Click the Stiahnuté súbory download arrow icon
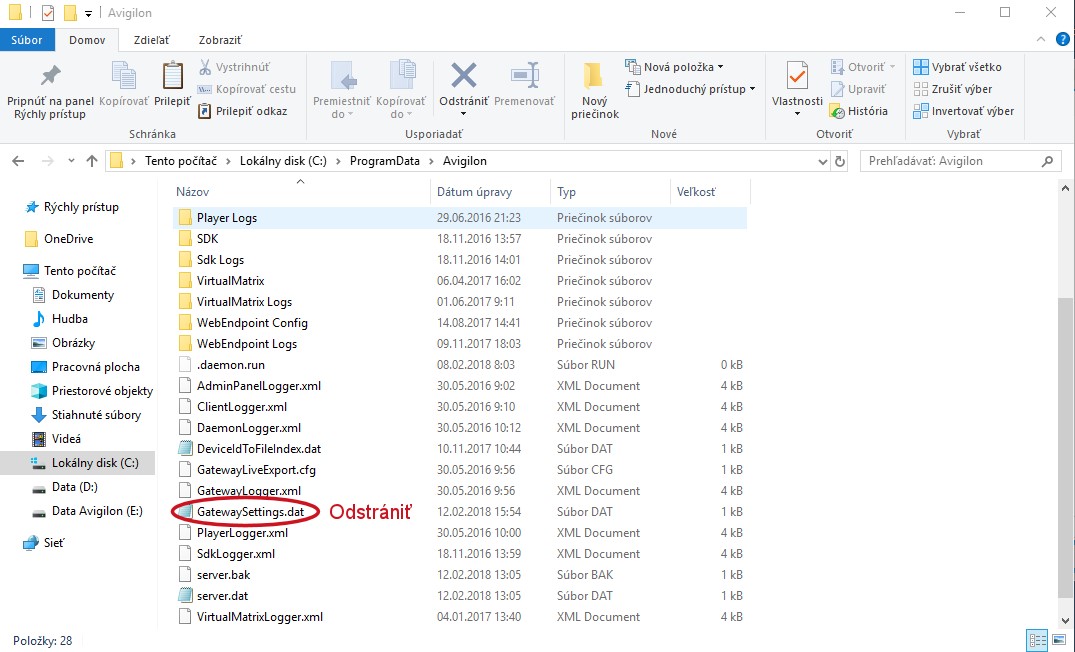The width and height of the screenshot is (1075, 652). coord(39,415)
